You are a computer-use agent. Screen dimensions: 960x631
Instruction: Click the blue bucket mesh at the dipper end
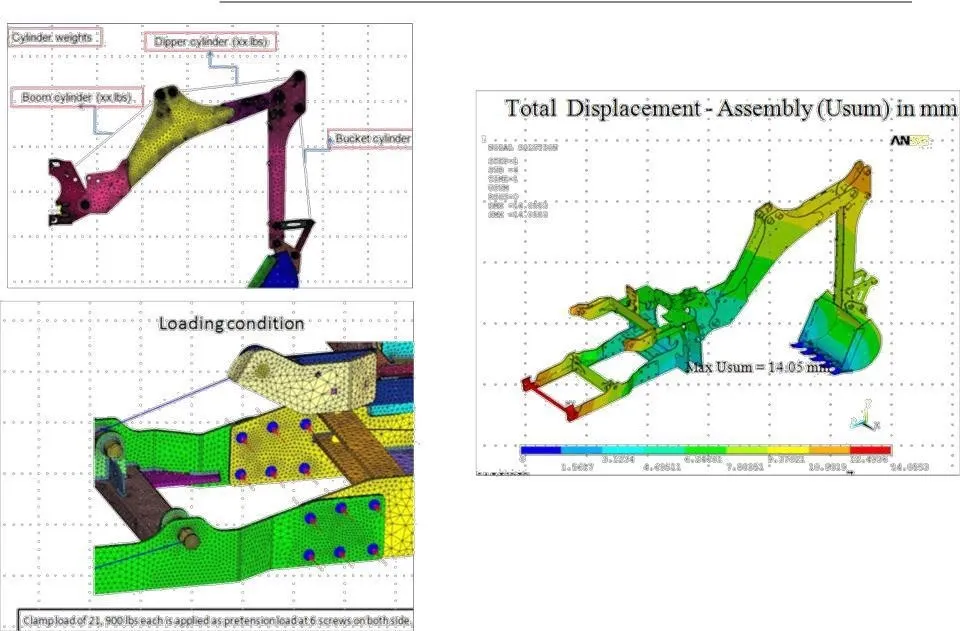tap(280, 272)
